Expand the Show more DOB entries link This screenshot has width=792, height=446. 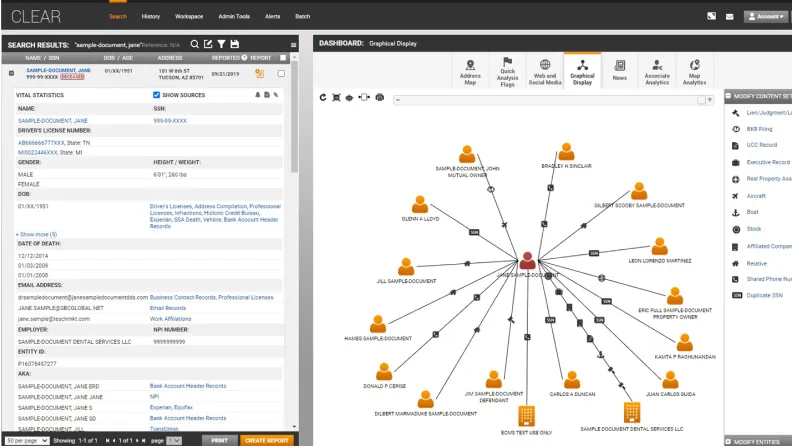(x=36, y=234)
